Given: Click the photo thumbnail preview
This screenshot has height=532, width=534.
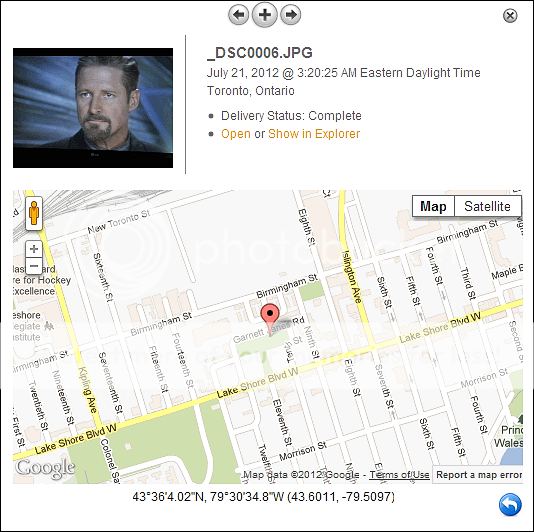Looking at the screenshot, I should point(93,108).
